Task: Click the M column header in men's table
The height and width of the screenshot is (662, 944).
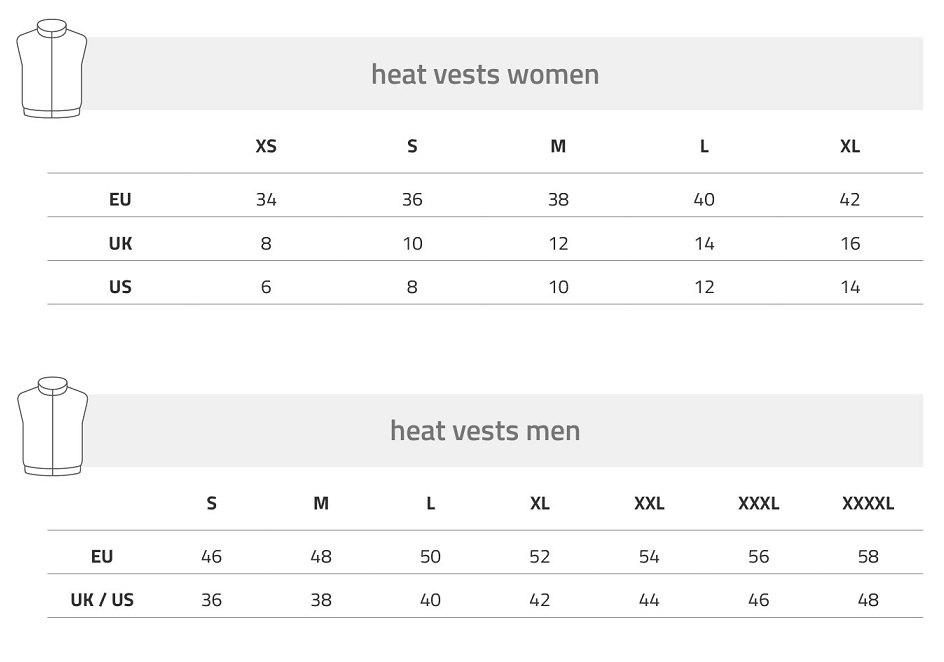Action: (x=321, y=503)
